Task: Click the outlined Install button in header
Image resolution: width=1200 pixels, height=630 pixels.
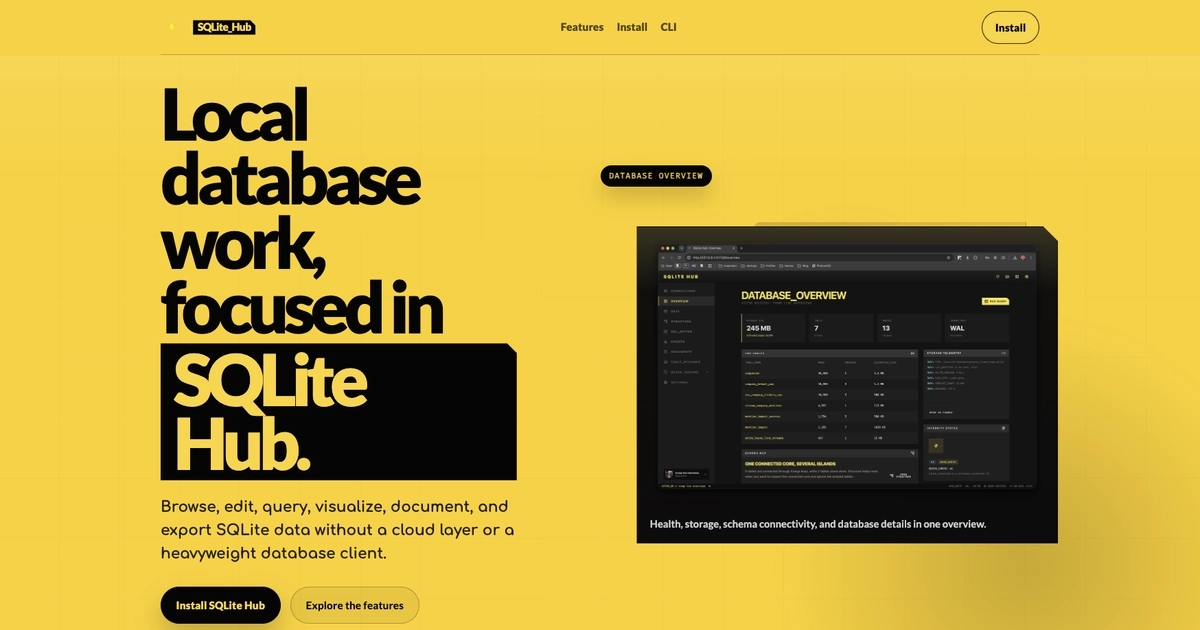Action: pos(1010,28)
